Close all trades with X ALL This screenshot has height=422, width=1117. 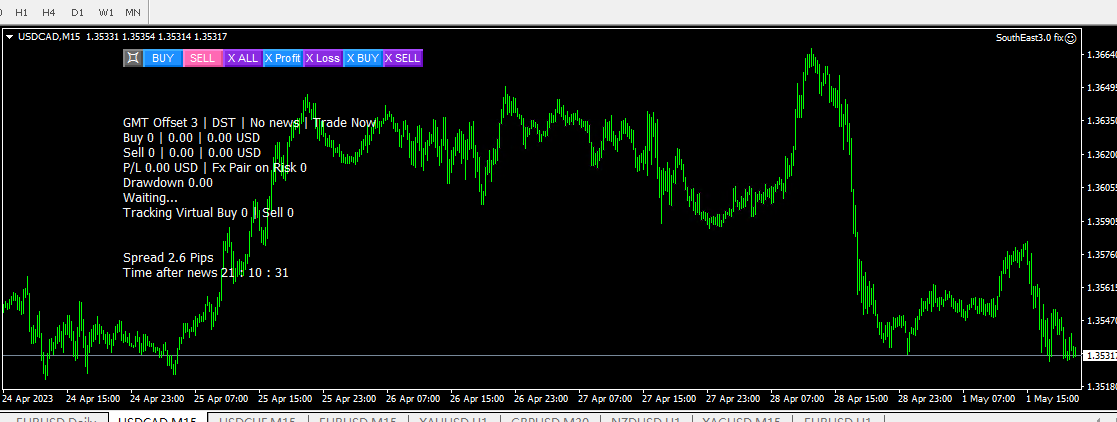pyautogui.click(x=243, y=58)
